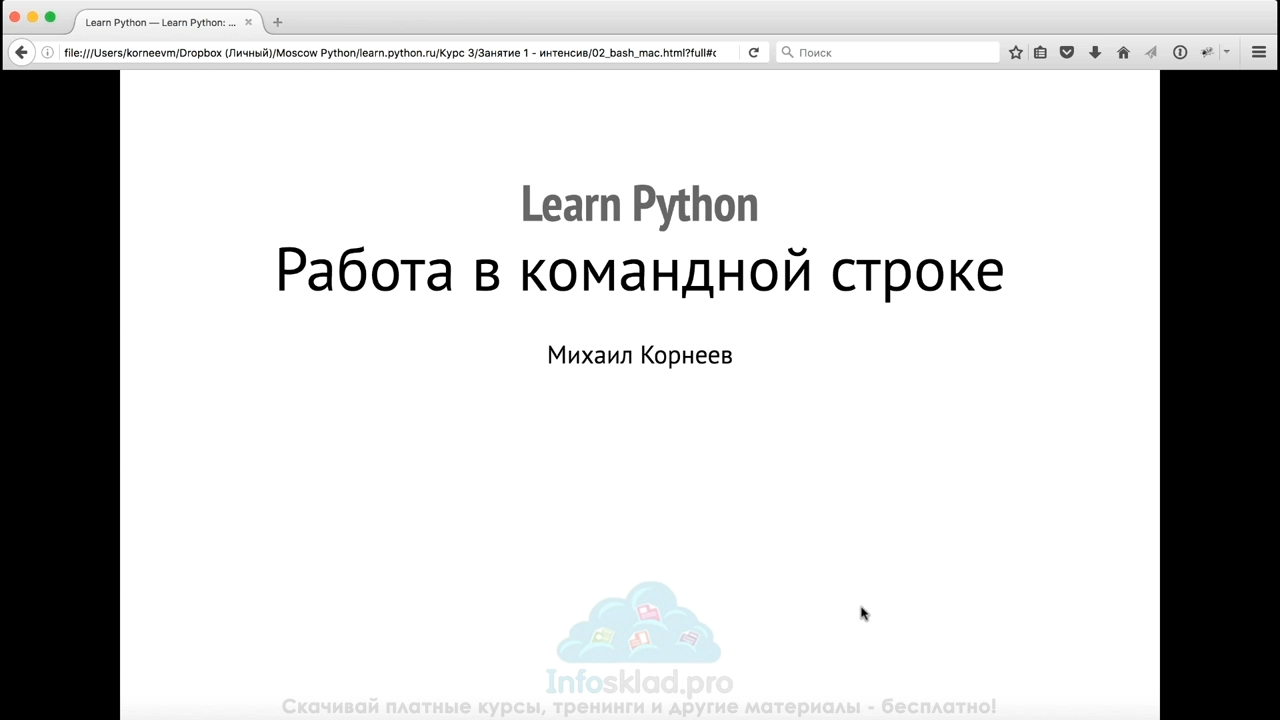Bookmark this page with the star
Screen dimensions: 1280x720
click(1016, 52)
